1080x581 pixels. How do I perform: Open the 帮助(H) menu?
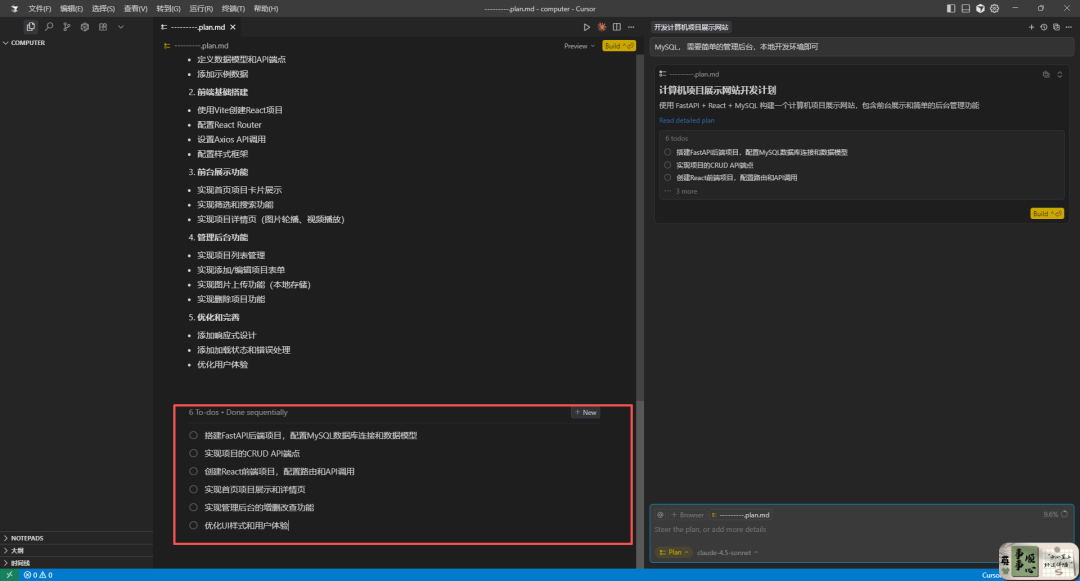266,8
